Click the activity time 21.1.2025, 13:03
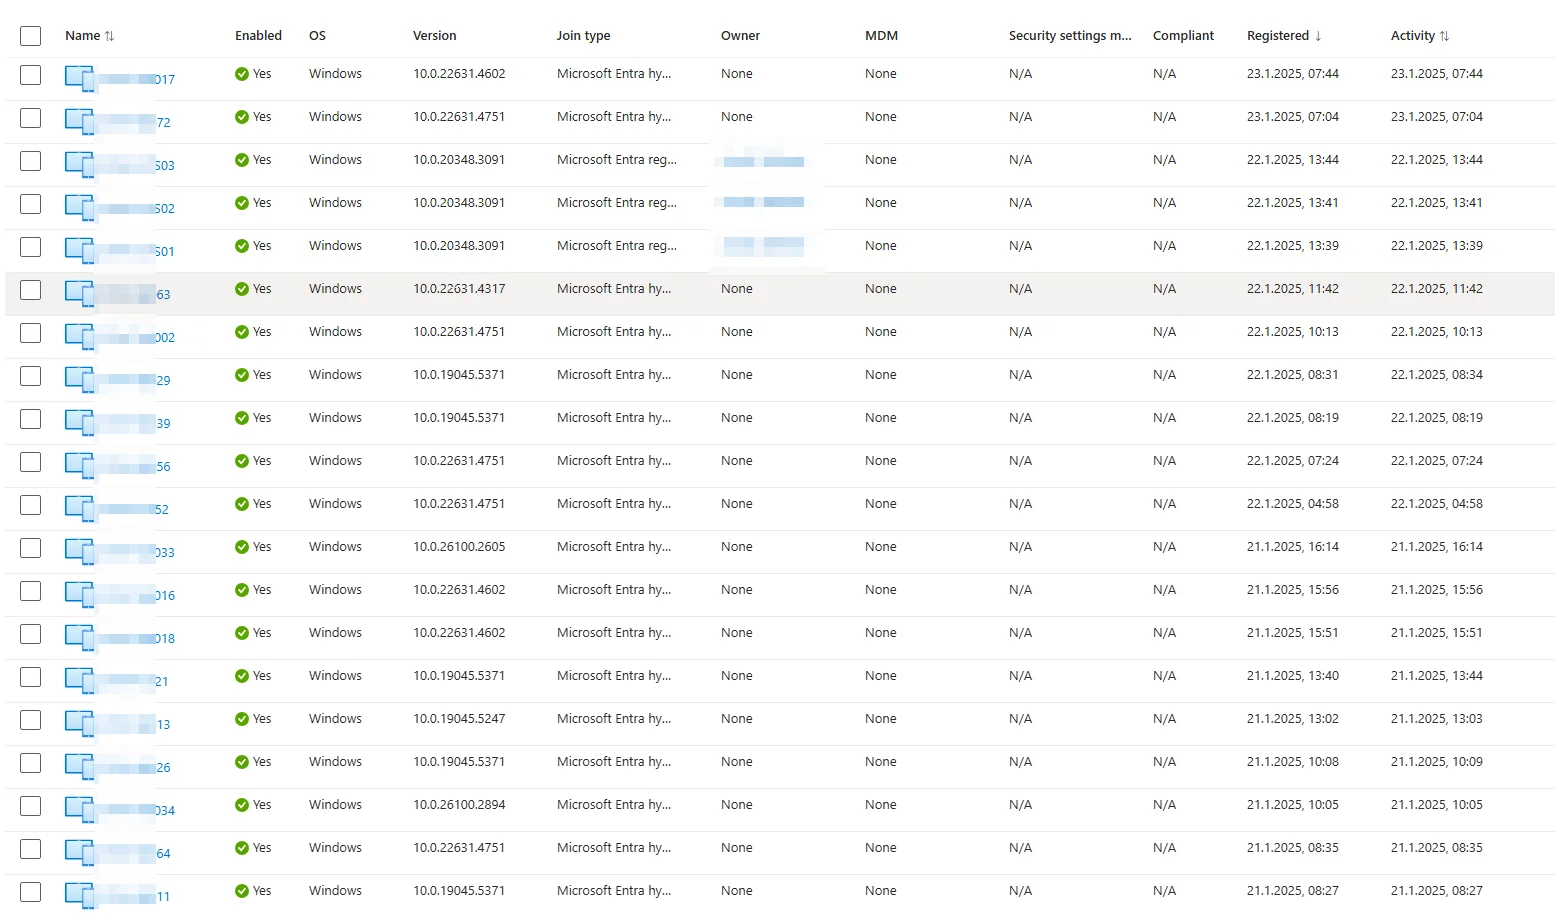Image resolution: width=1555 pixels, height=917 pixels. coord(1436,719)
